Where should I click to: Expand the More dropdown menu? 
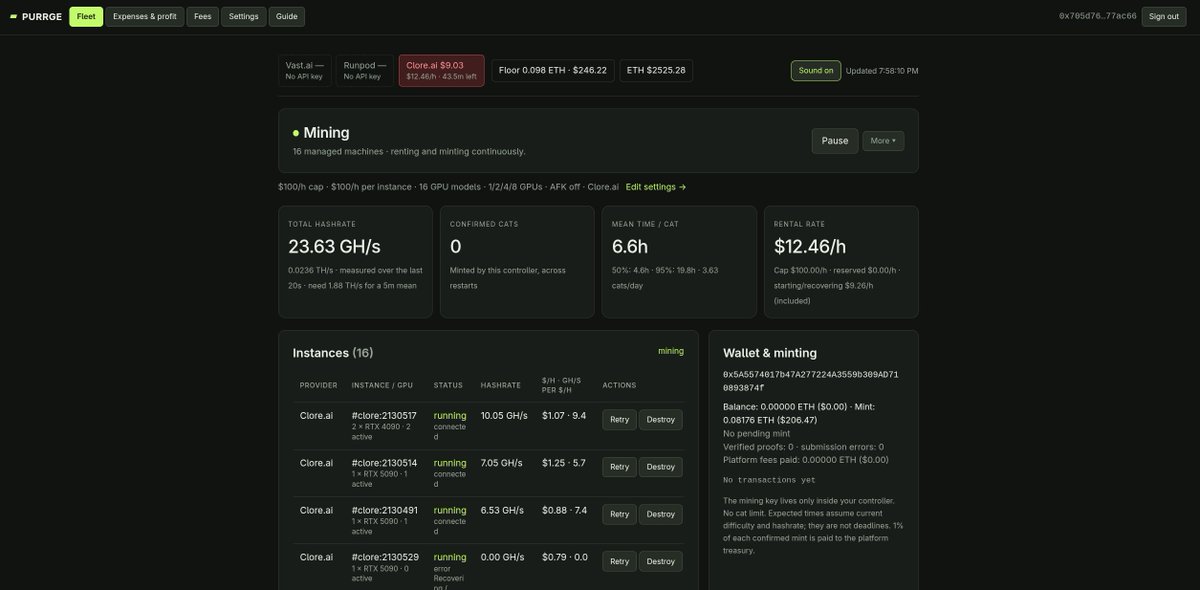coord(883,141)
